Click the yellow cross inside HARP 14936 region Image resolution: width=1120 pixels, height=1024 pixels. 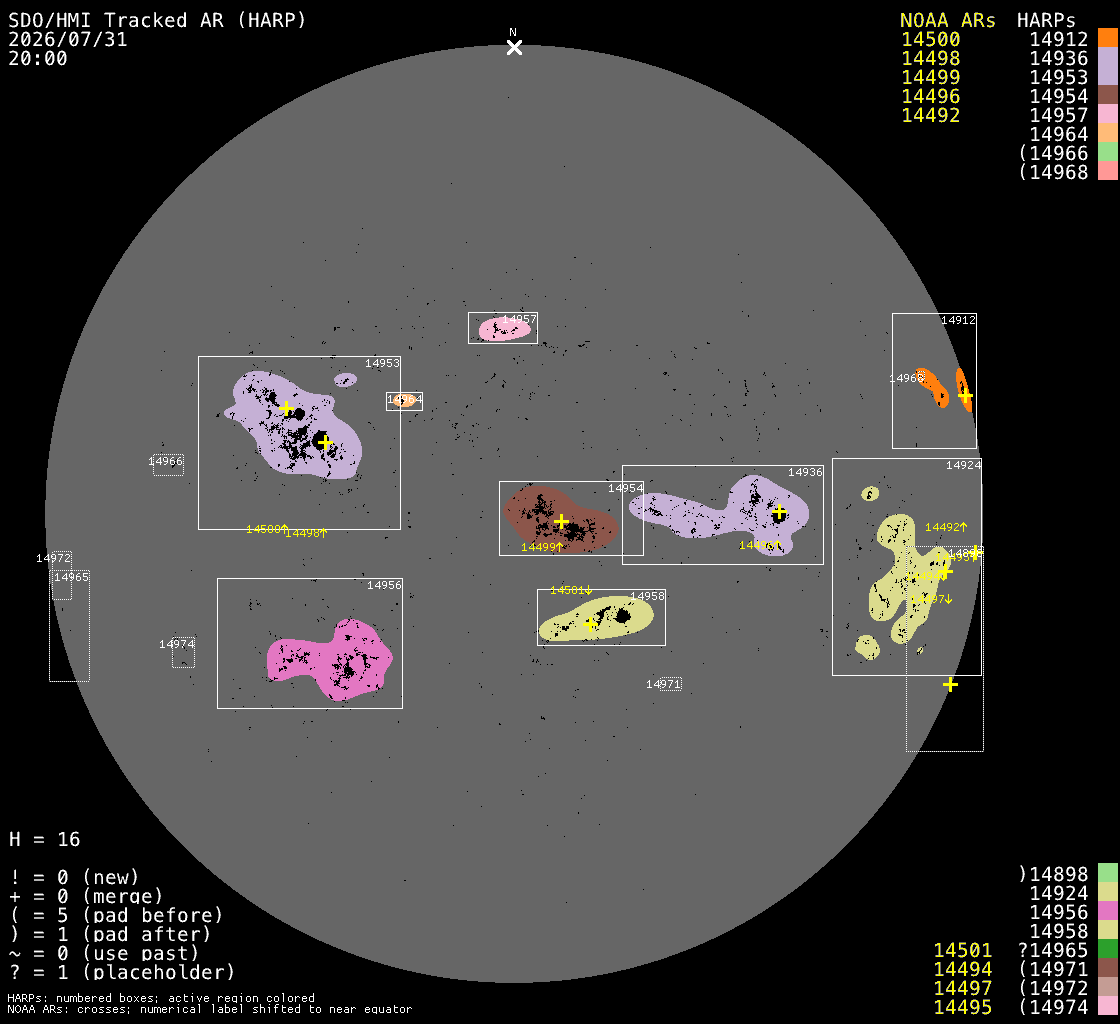[779, 512]
